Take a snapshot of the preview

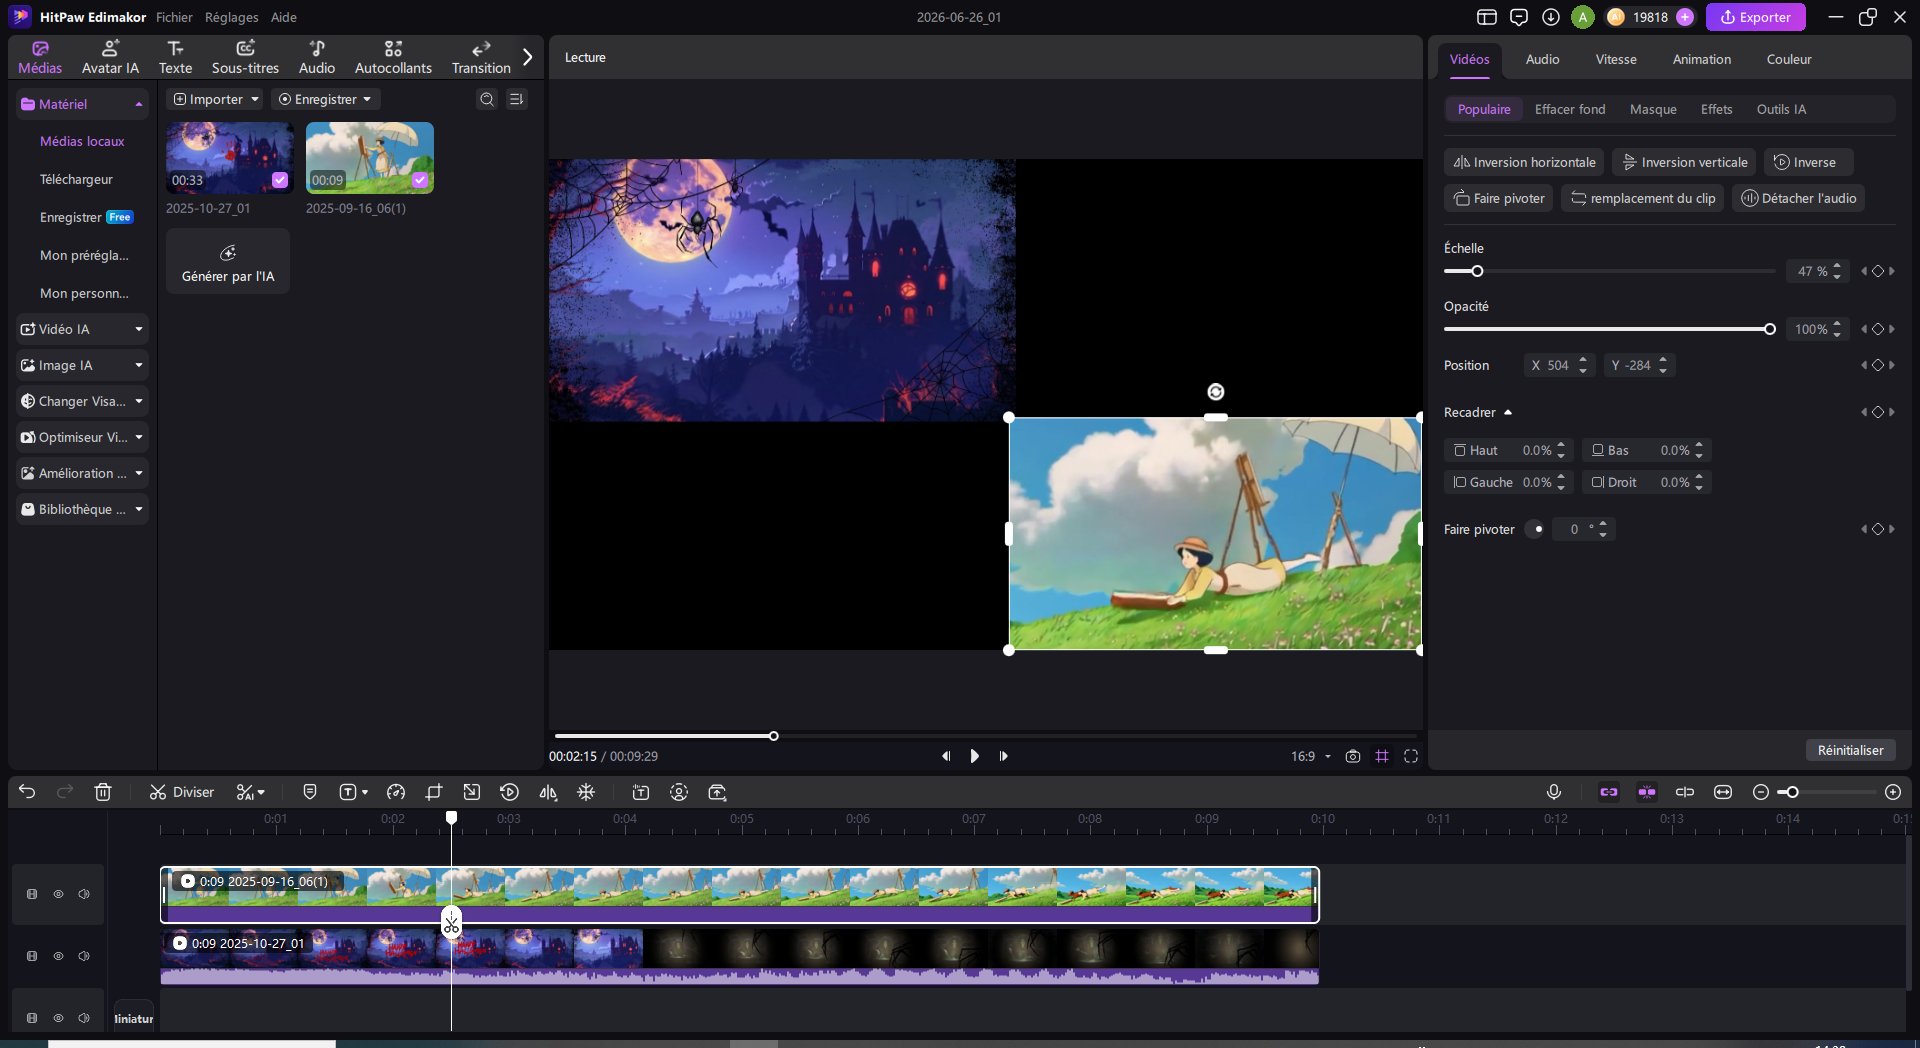coord(1353,756)
